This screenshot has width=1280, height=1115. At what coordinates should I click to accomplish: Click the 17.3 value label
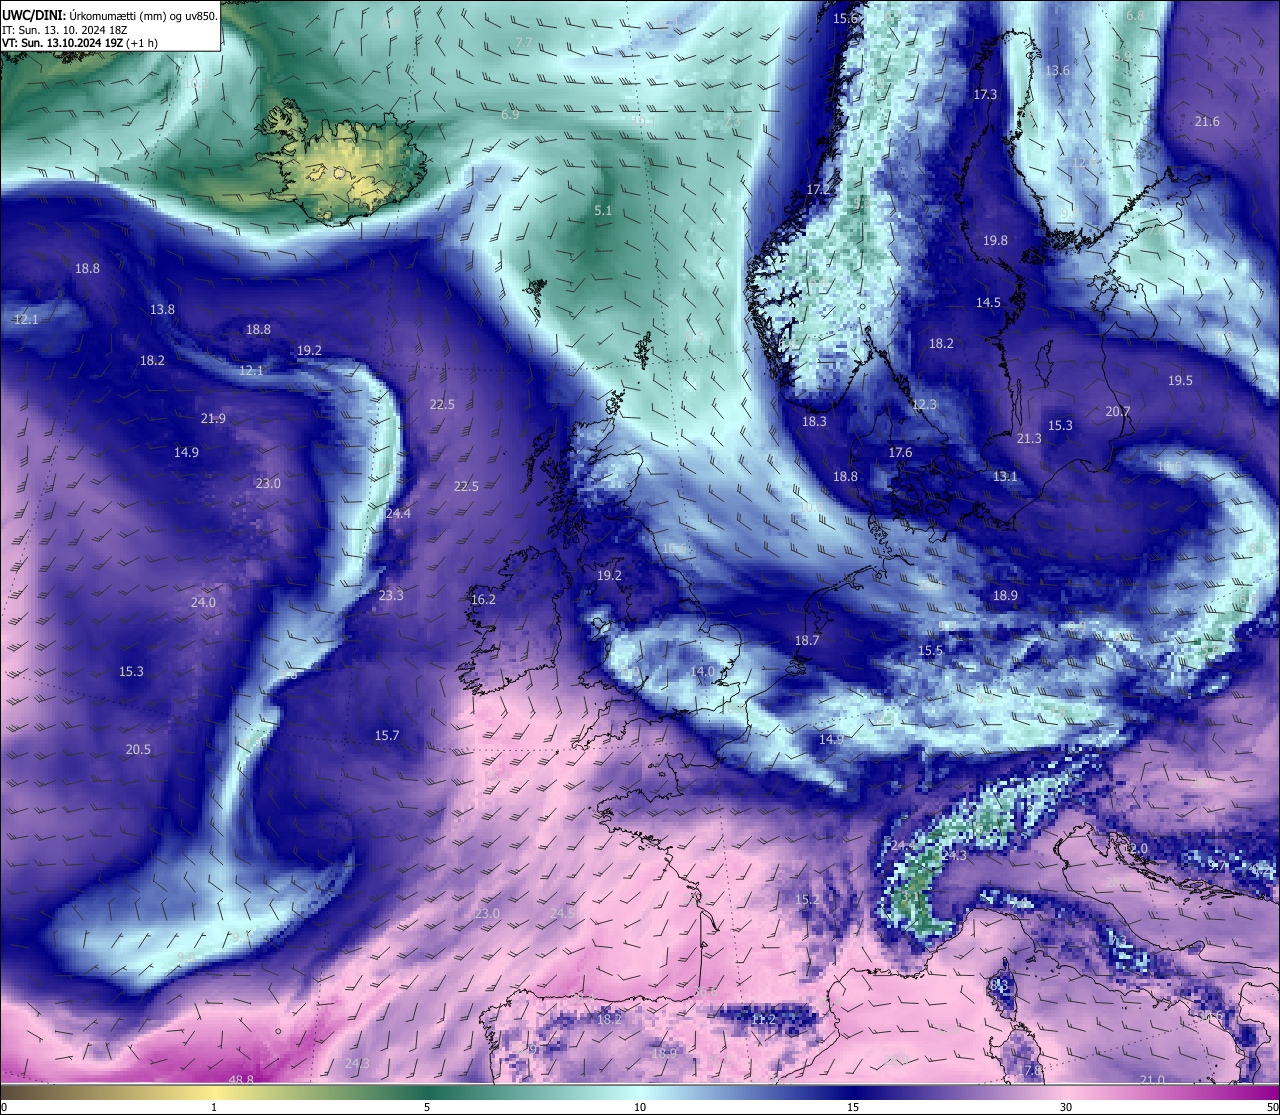[x=985, y=94]
